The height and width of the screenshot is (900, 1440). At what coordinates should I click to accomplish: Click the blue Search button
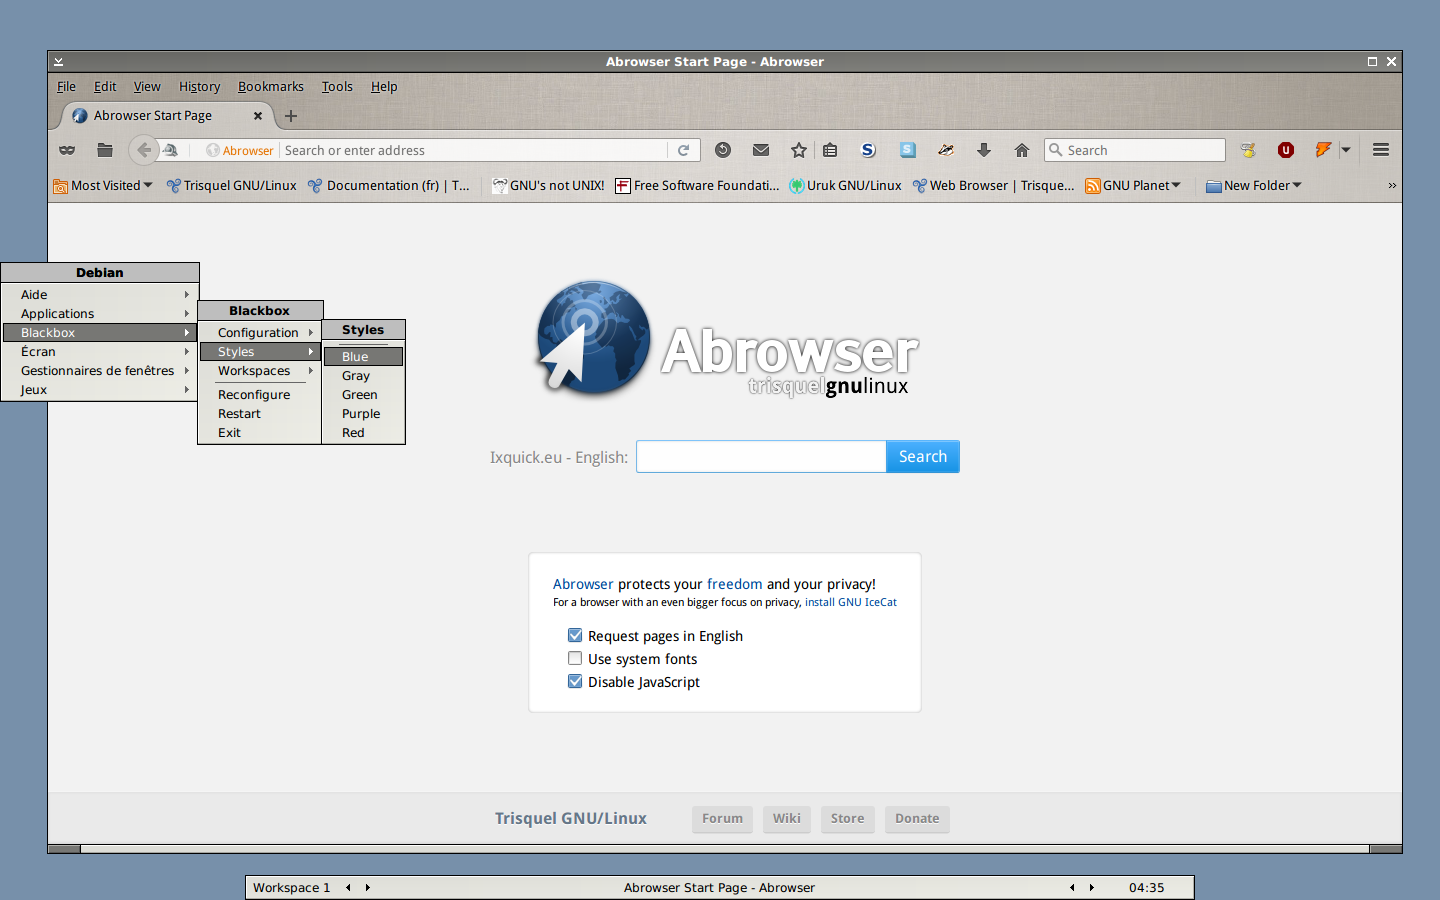click(922, 456)
